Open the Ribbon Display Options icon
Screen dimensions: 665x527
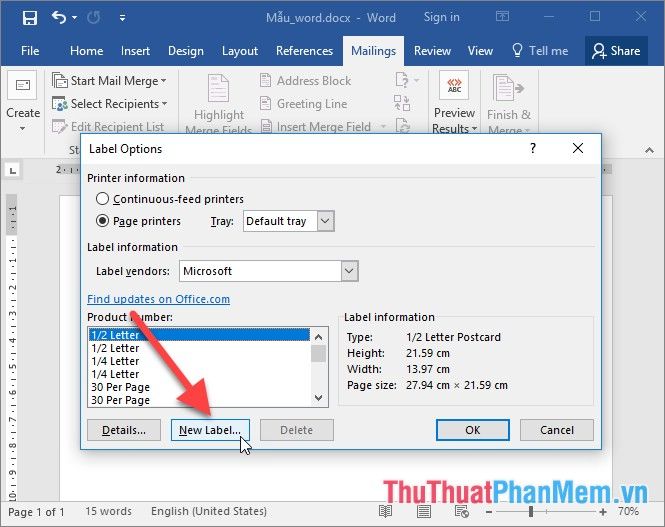503,17
